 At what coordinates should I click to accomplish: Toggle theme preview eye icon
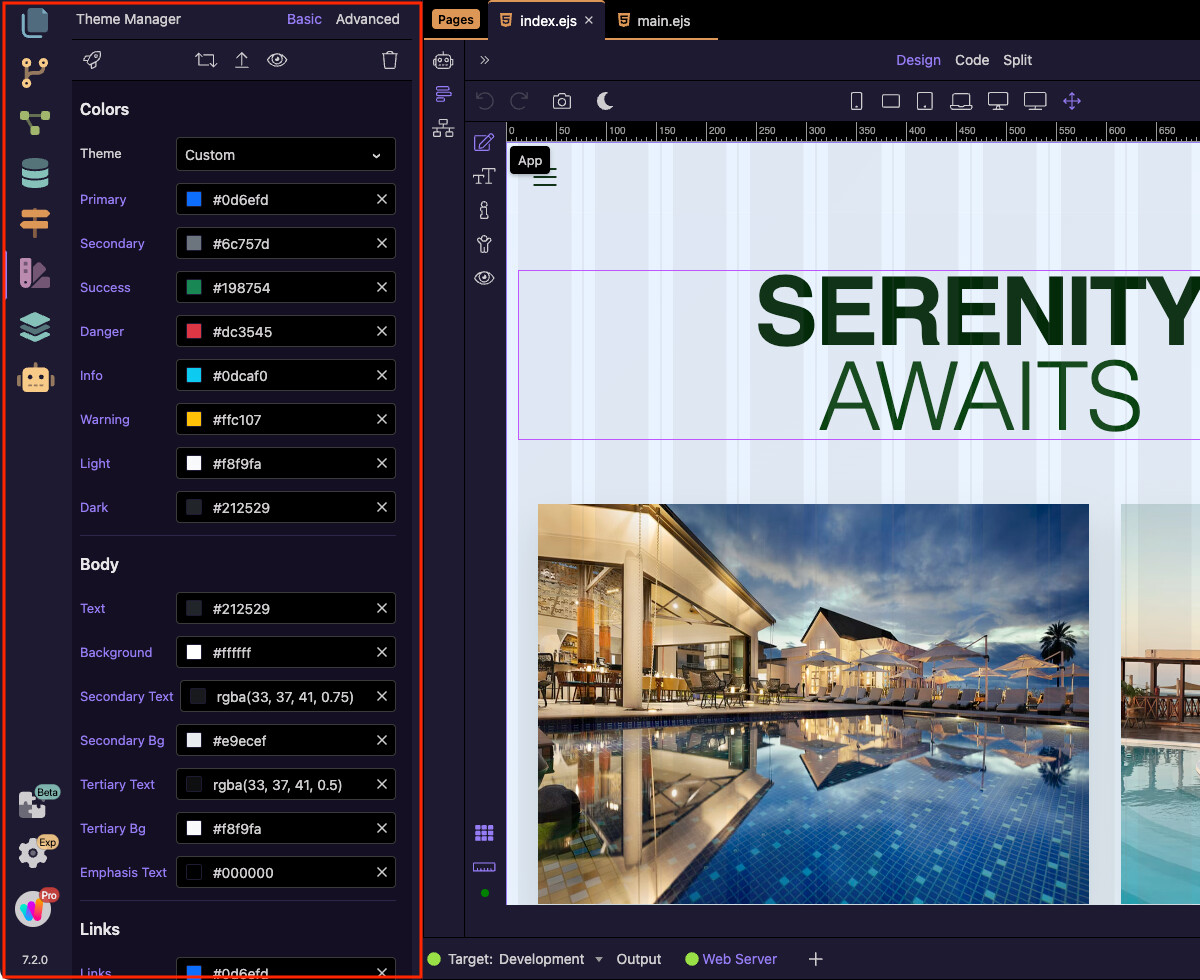pos(277,60)
